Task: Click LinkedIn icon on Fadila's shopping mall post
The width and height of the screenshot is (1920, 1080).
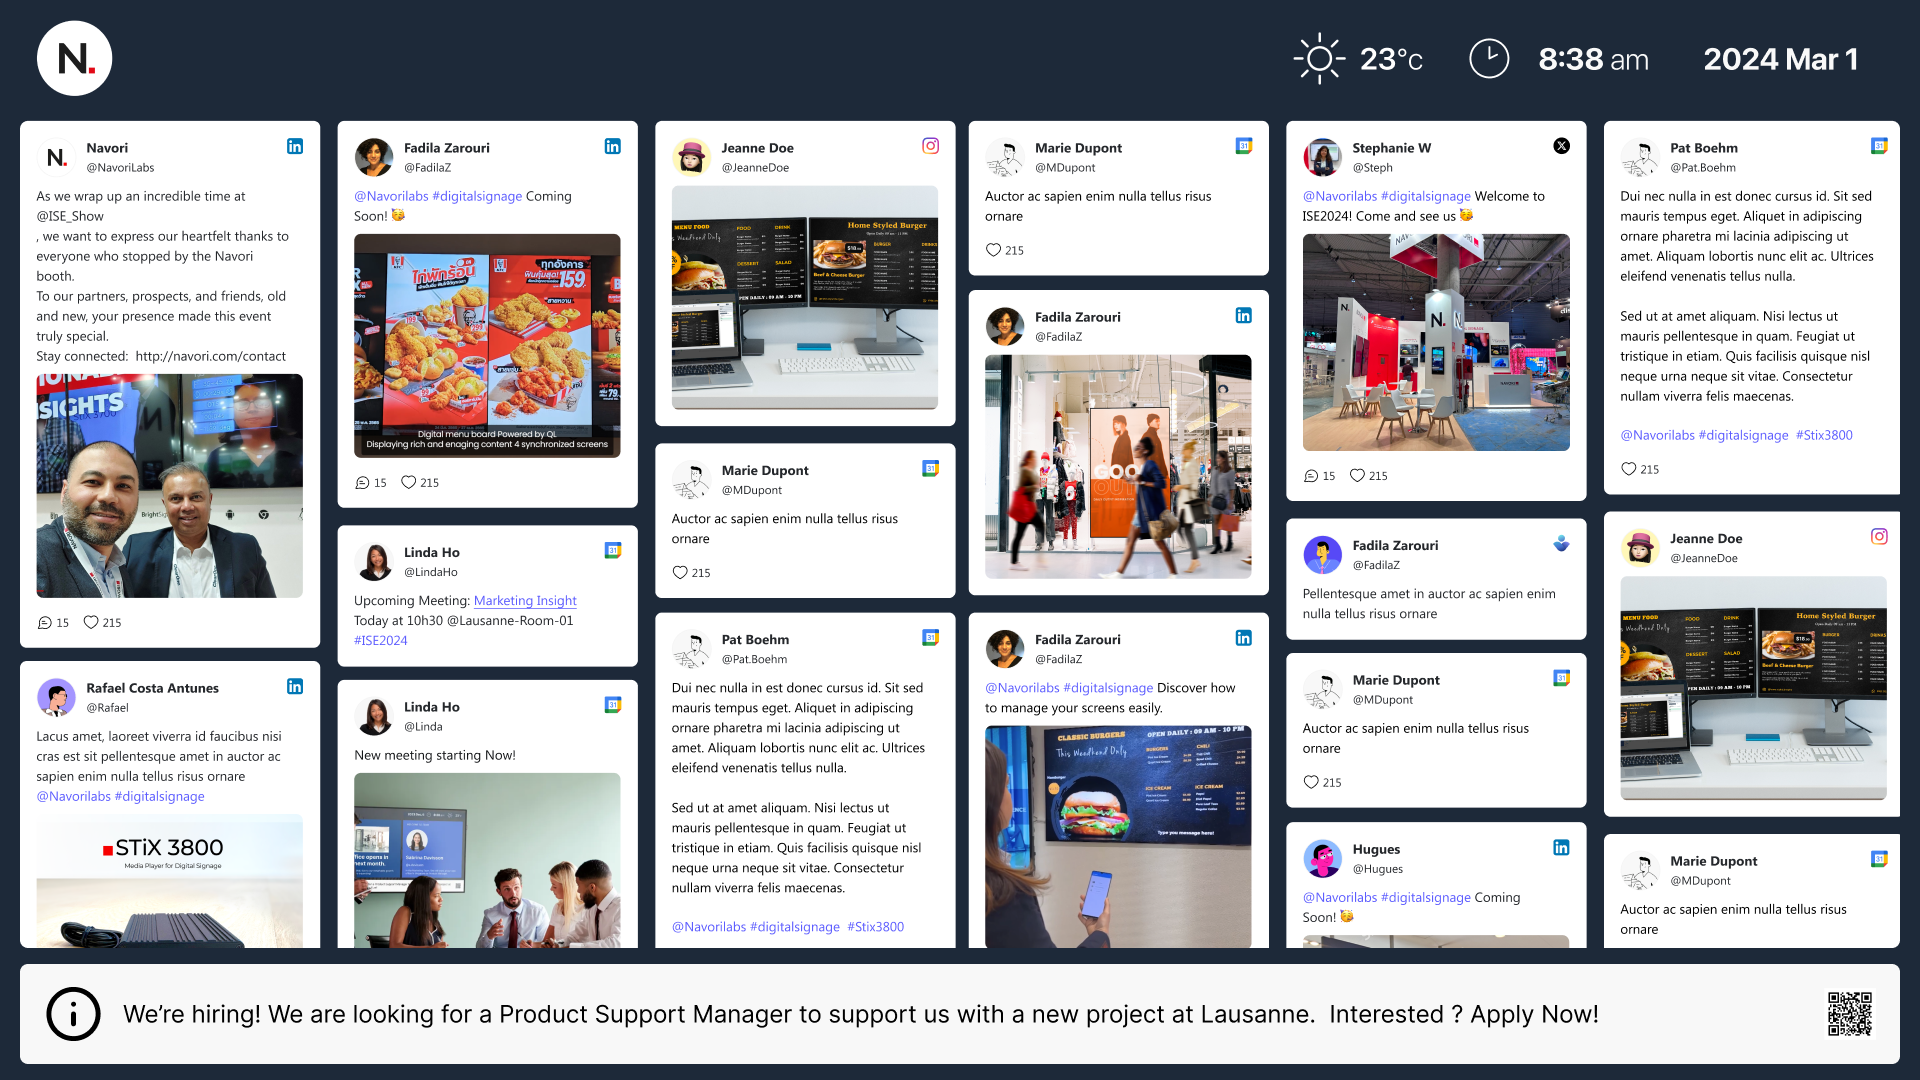Action: 1243,315
